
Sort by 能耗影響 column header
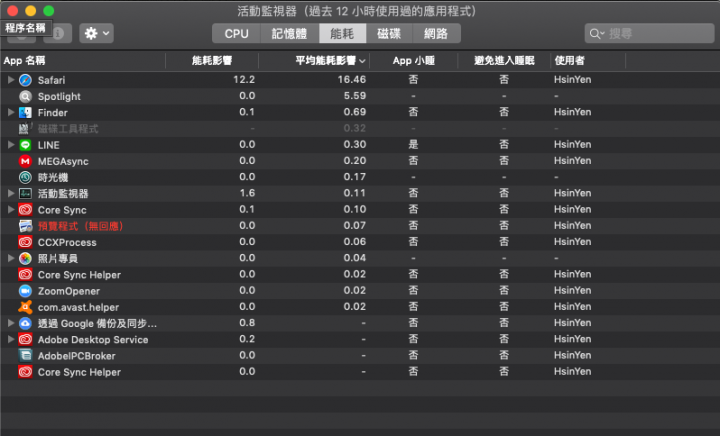(x=212, y=61)
